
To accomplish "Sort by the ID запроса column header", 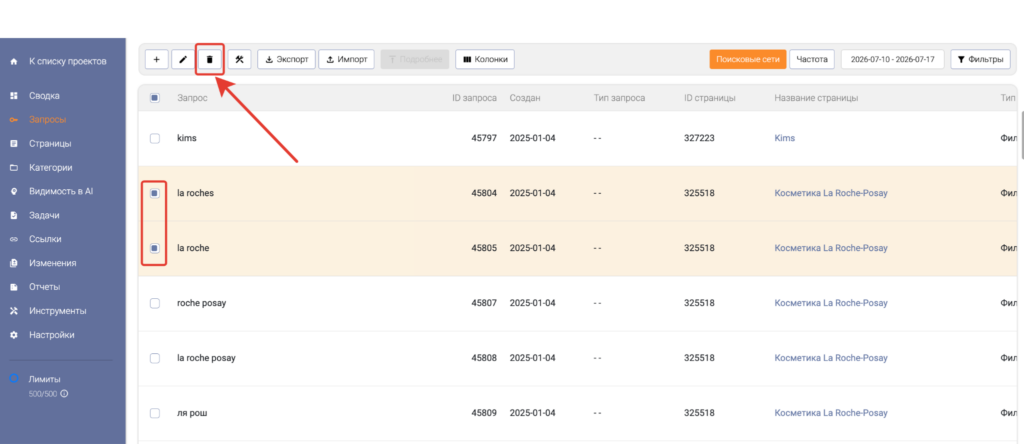I will coord(474,98).
